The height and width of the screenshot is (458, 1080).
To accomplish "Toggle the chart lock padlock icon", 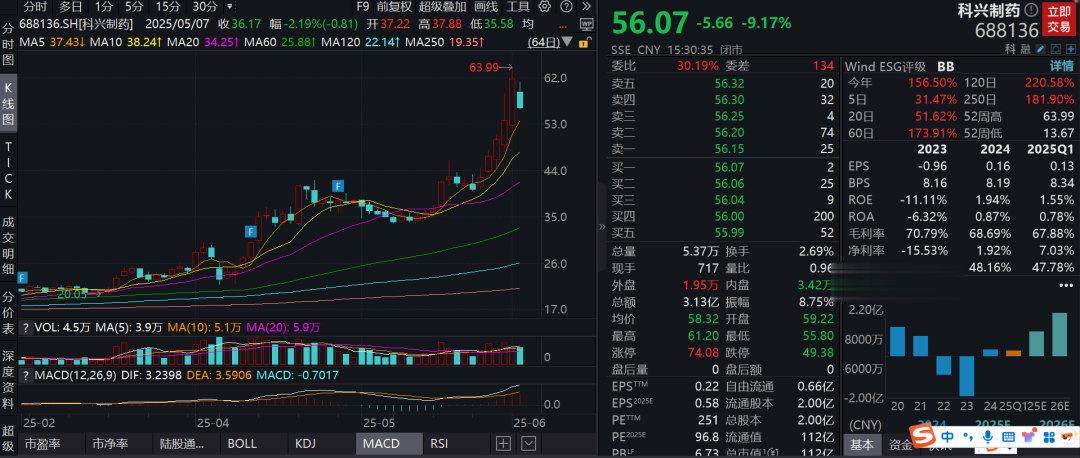I will (x=584, y=43).
